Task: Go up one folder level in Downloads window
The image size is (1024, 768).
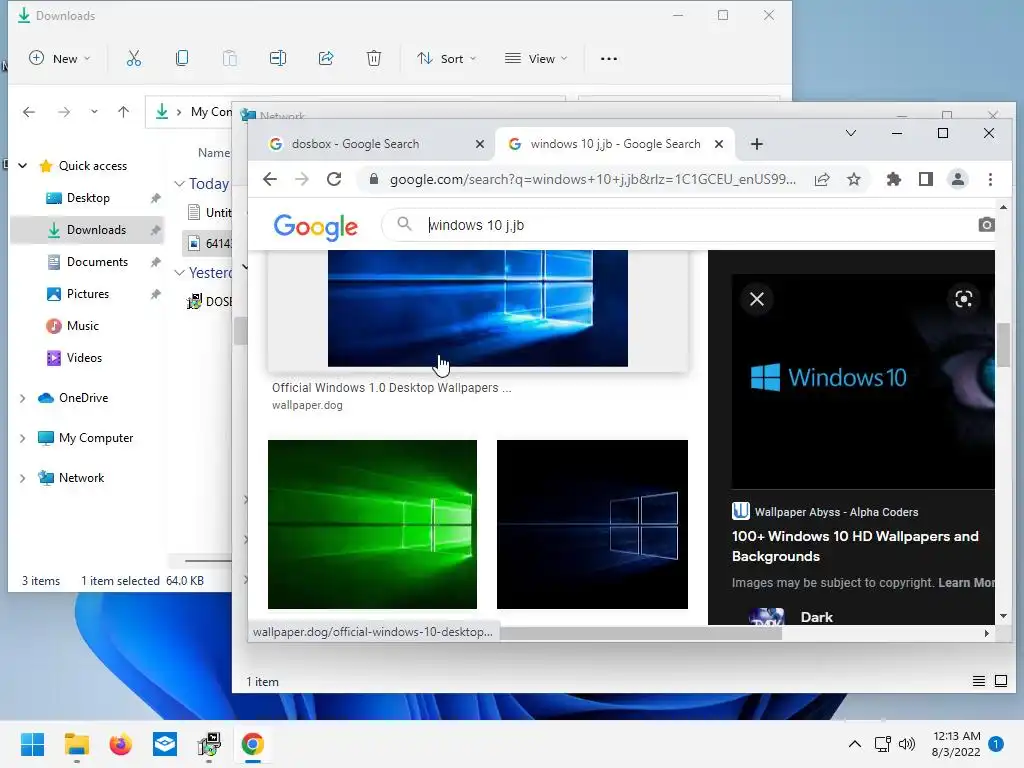Action: (x=123, y=112)
